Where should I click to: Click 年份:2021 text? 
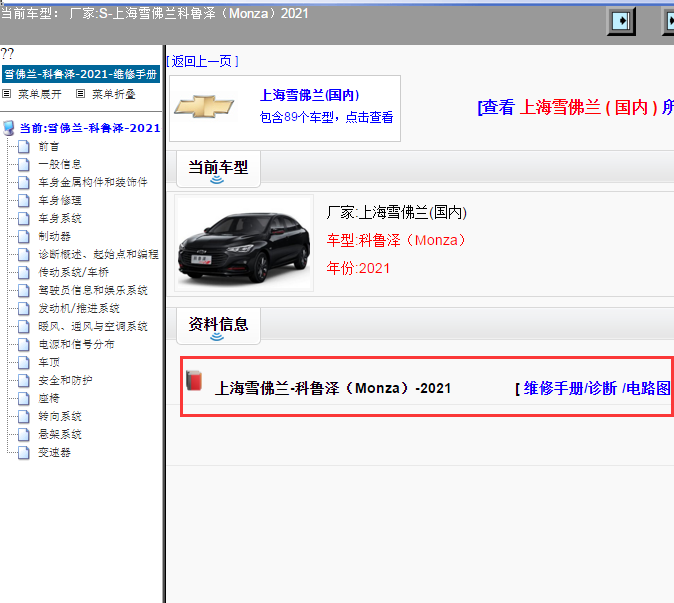click(358, 268)
